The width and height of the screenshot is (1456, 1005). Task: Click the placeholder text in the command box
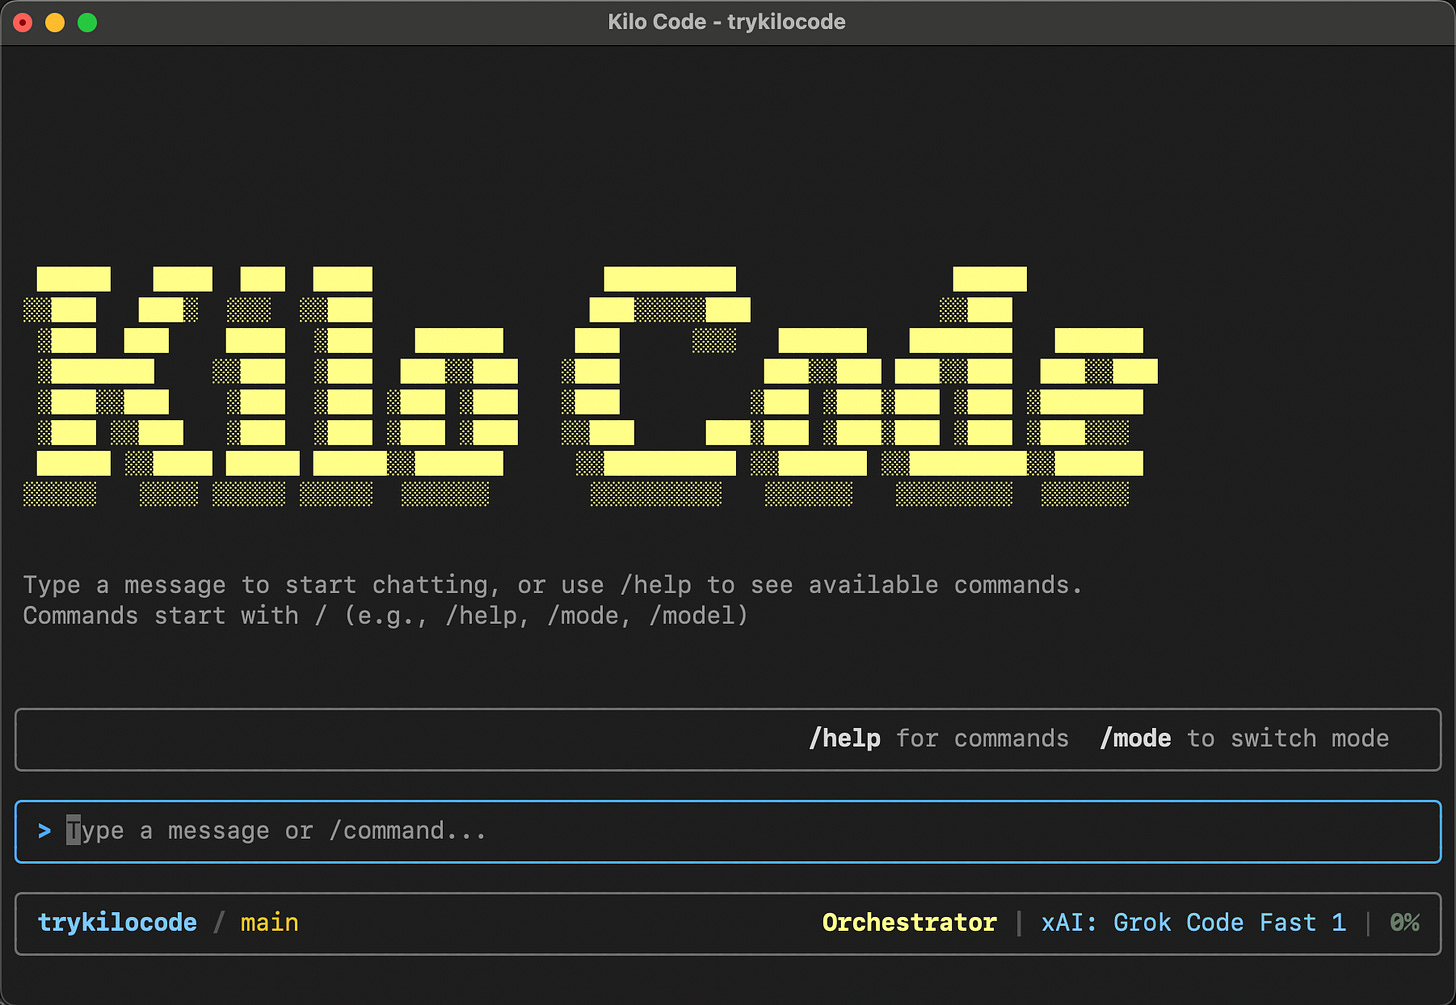pos(277,831)
